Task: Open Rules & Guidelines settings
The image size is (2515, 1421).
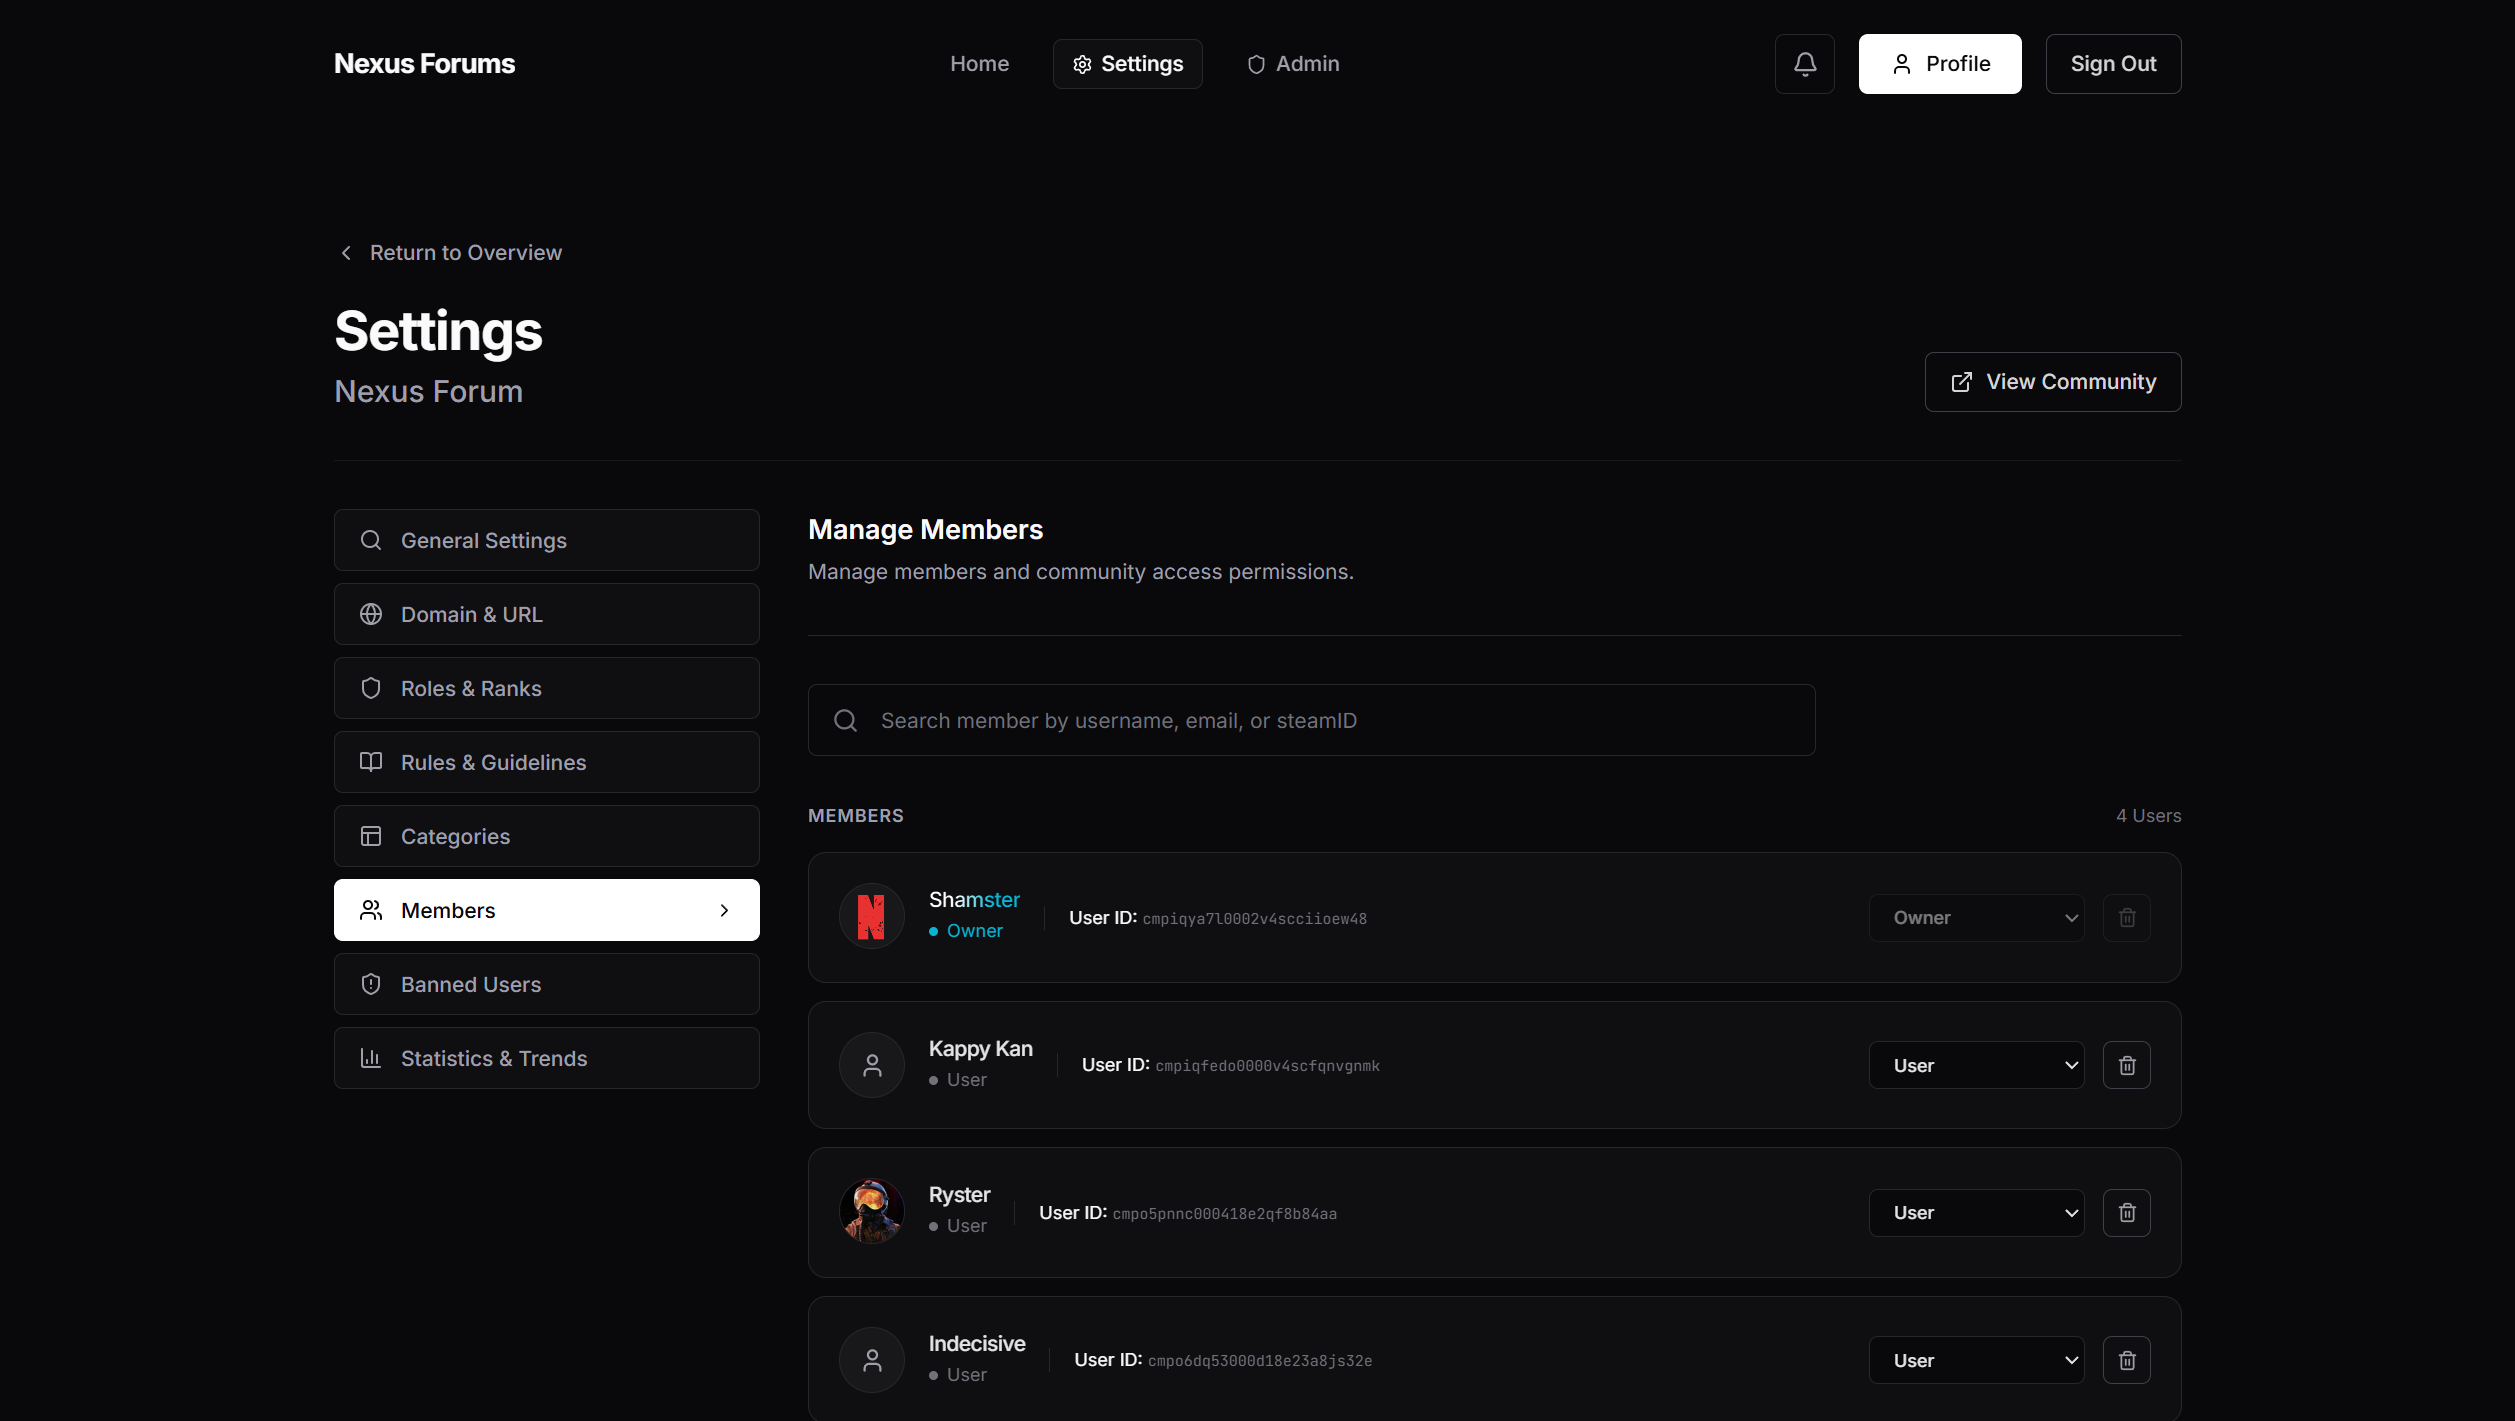Action: pos(546,762)
